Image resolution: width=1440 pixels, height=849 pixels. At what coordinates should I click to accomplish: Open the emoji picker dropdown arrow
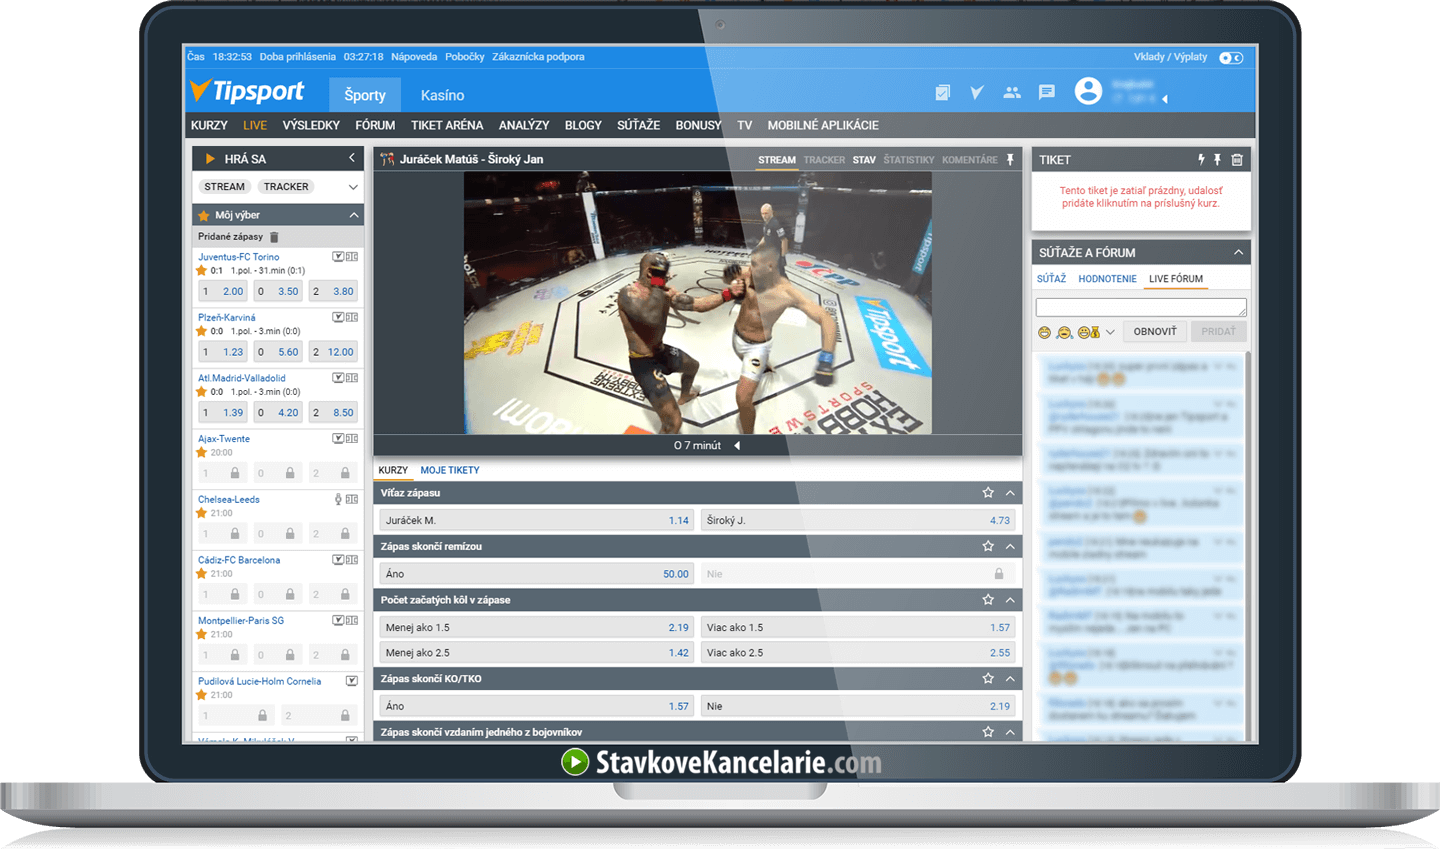coord(1110,332)
